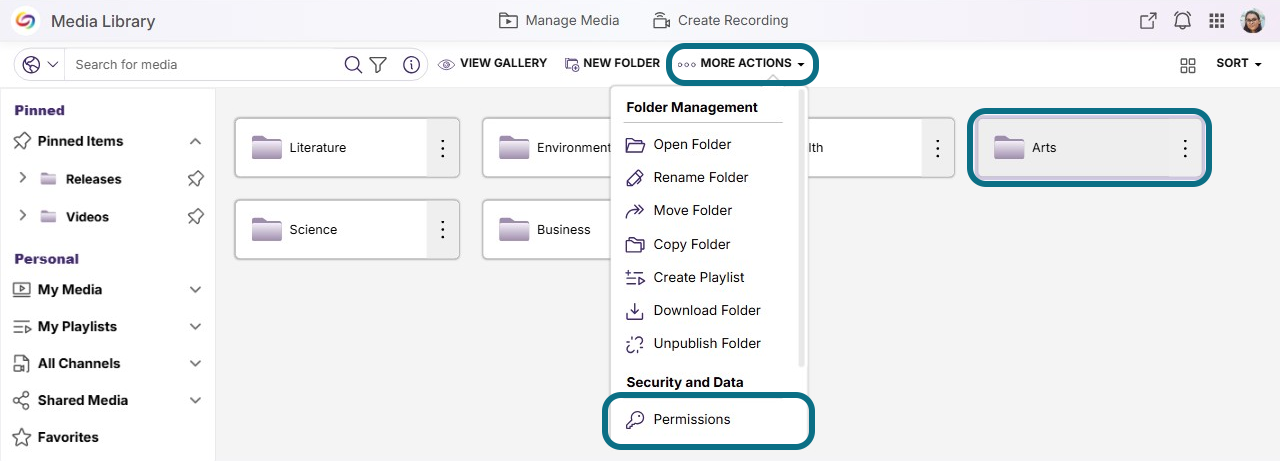Open the More Actions dropdown
The height and width of the screenshot is (461, 1280).
click(x=742, y=63)
